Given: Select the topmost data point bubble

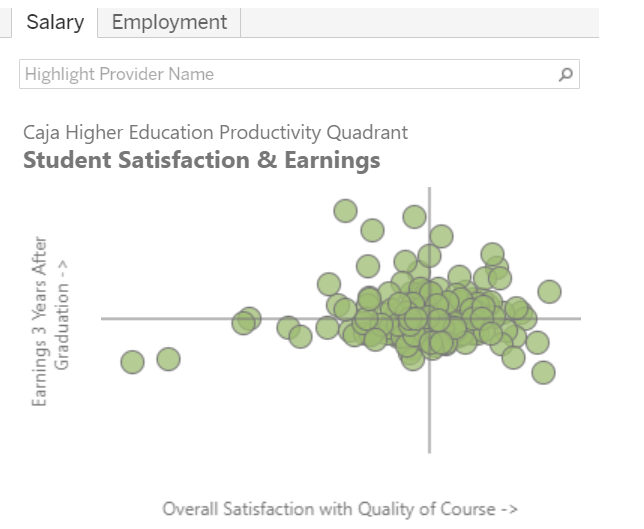Looking at the screenshot, I should (x=345, y=211).
